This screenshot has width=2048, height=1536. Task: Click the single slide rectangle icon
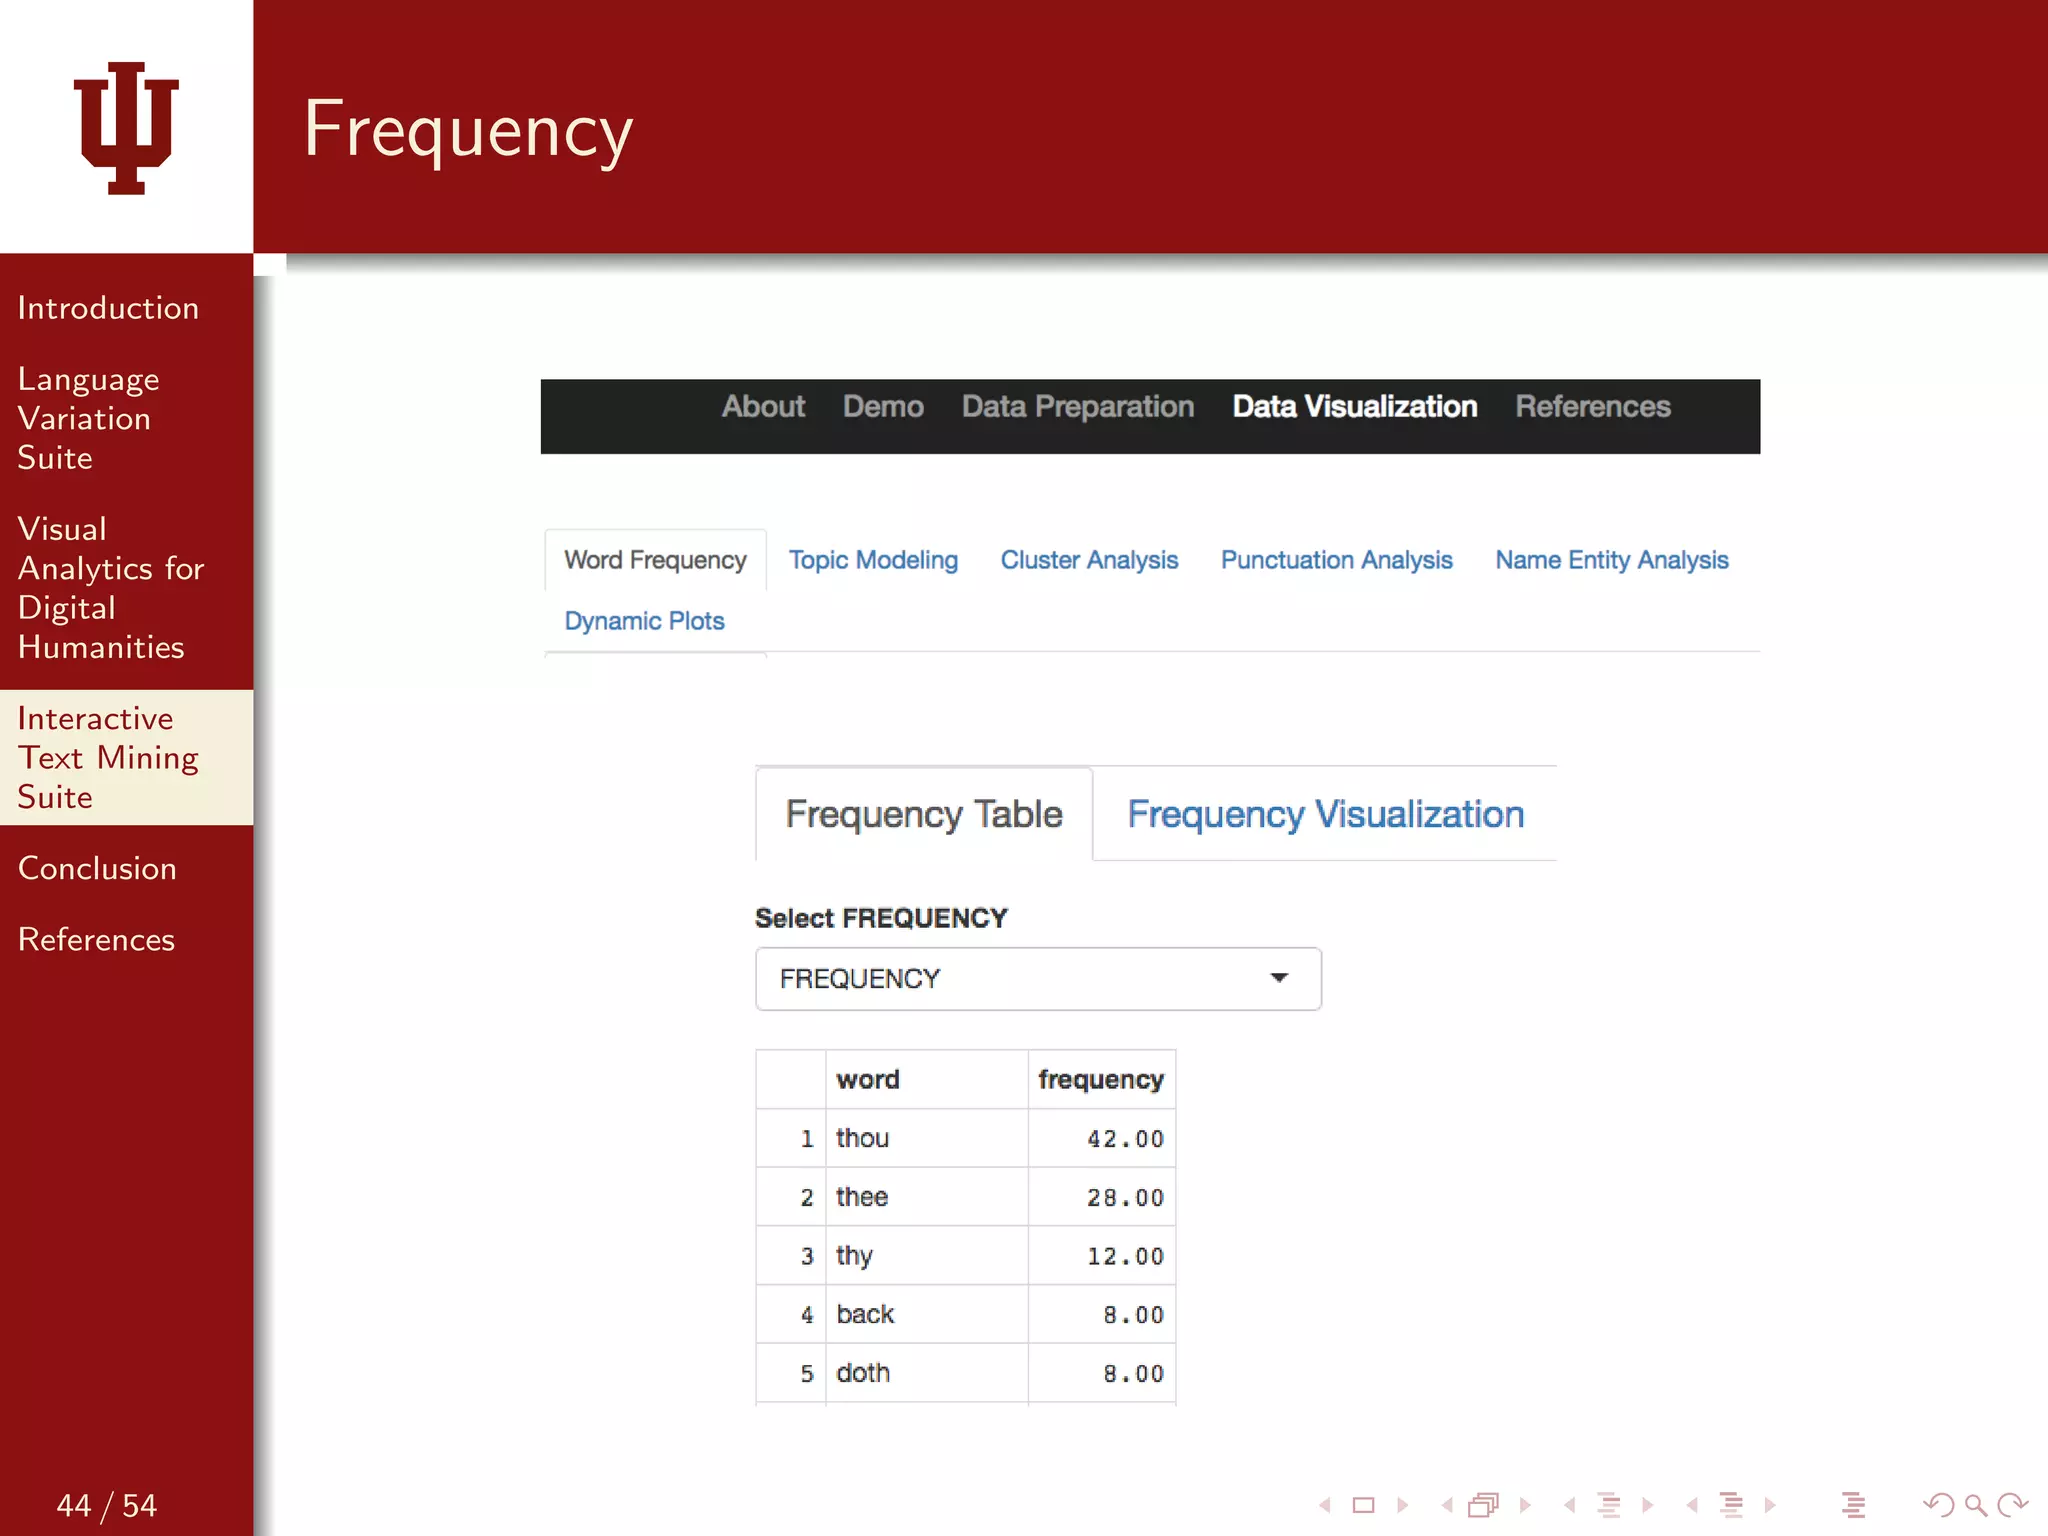pos(1364,1505)
